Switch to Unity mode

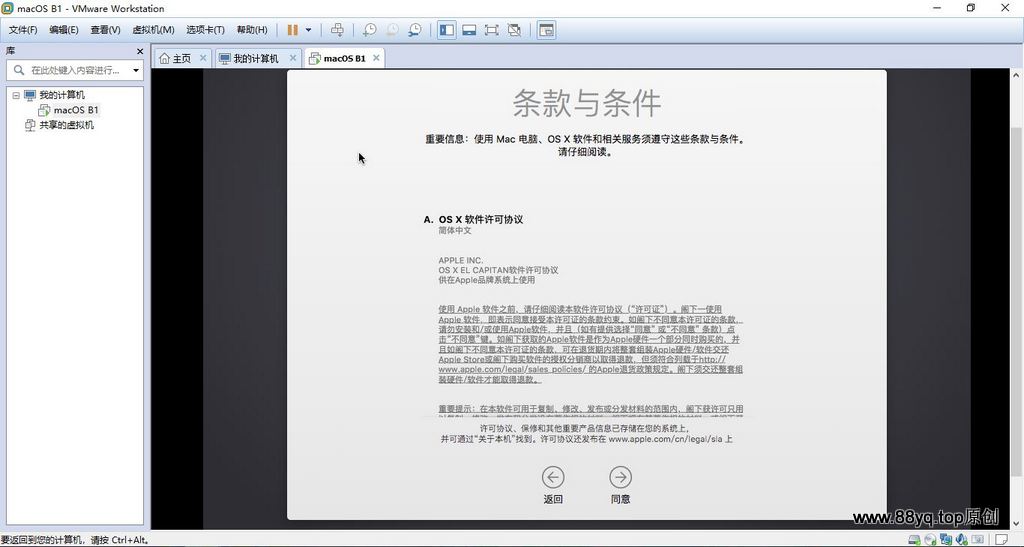click(515, 30)
